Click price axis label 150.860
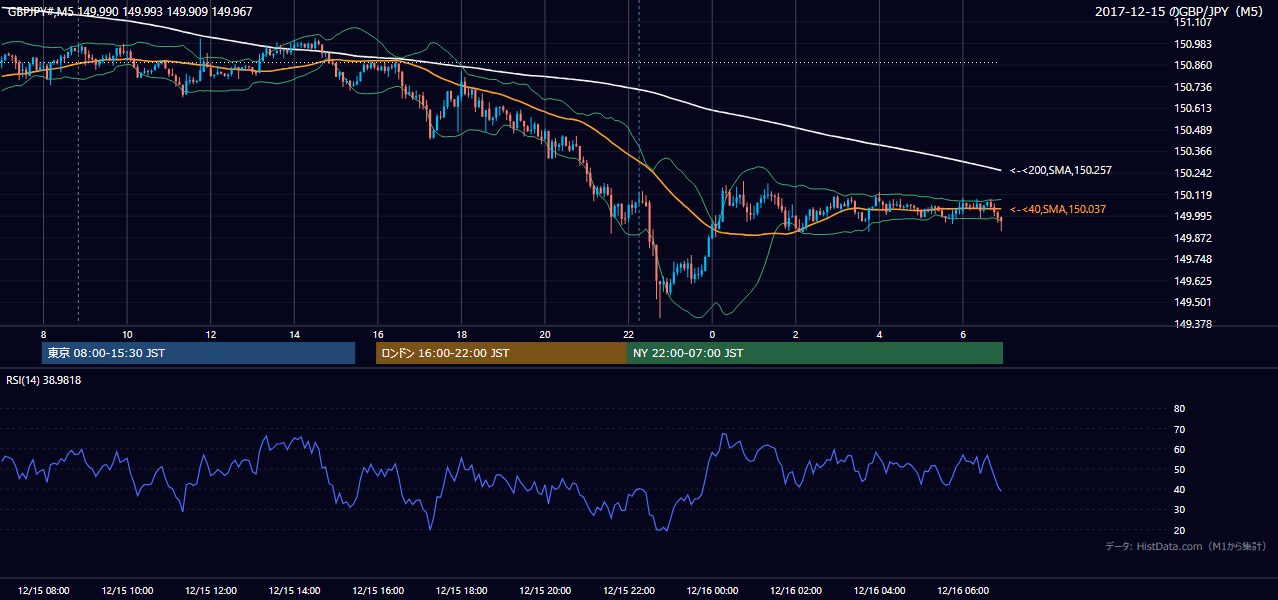Viewport: 1278px width, 600px height. pos(1193,65)
